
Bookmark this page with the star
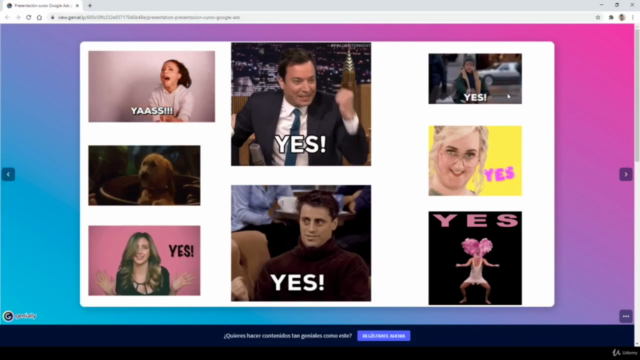tap(598, 18)
